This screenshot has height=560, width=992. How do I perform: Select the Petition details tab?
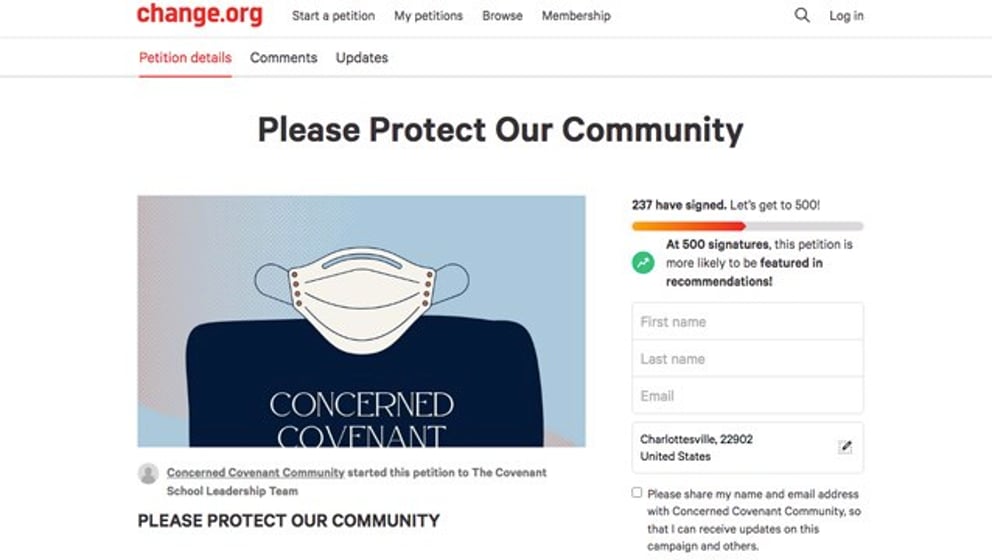185,58
